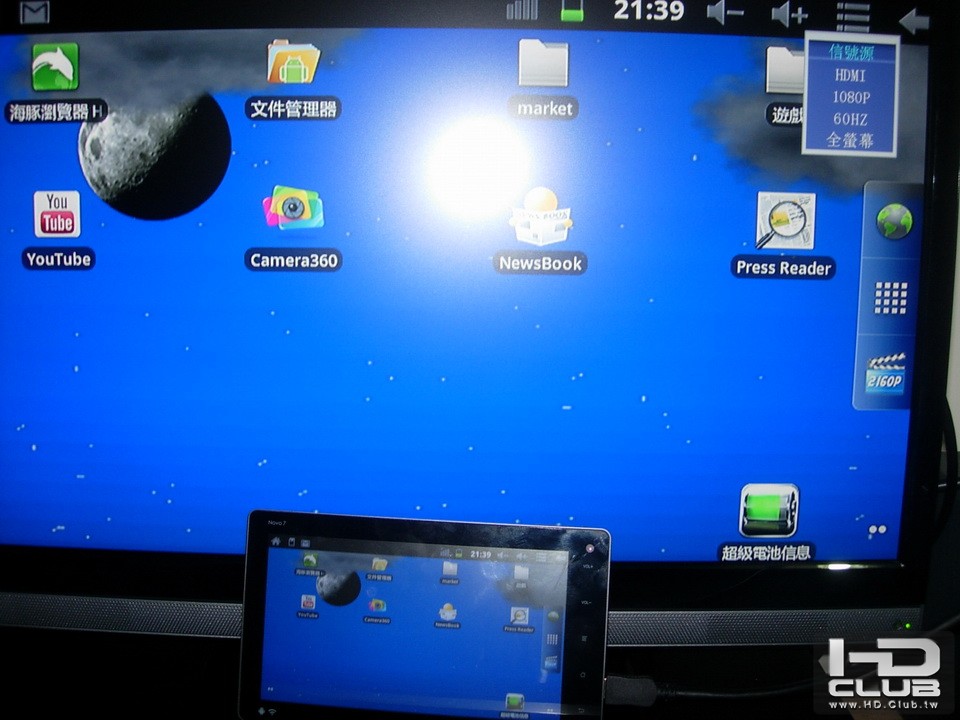Tap the volume down icon in status bar
This screenshot has width=960, height=720.
[724, 13]
